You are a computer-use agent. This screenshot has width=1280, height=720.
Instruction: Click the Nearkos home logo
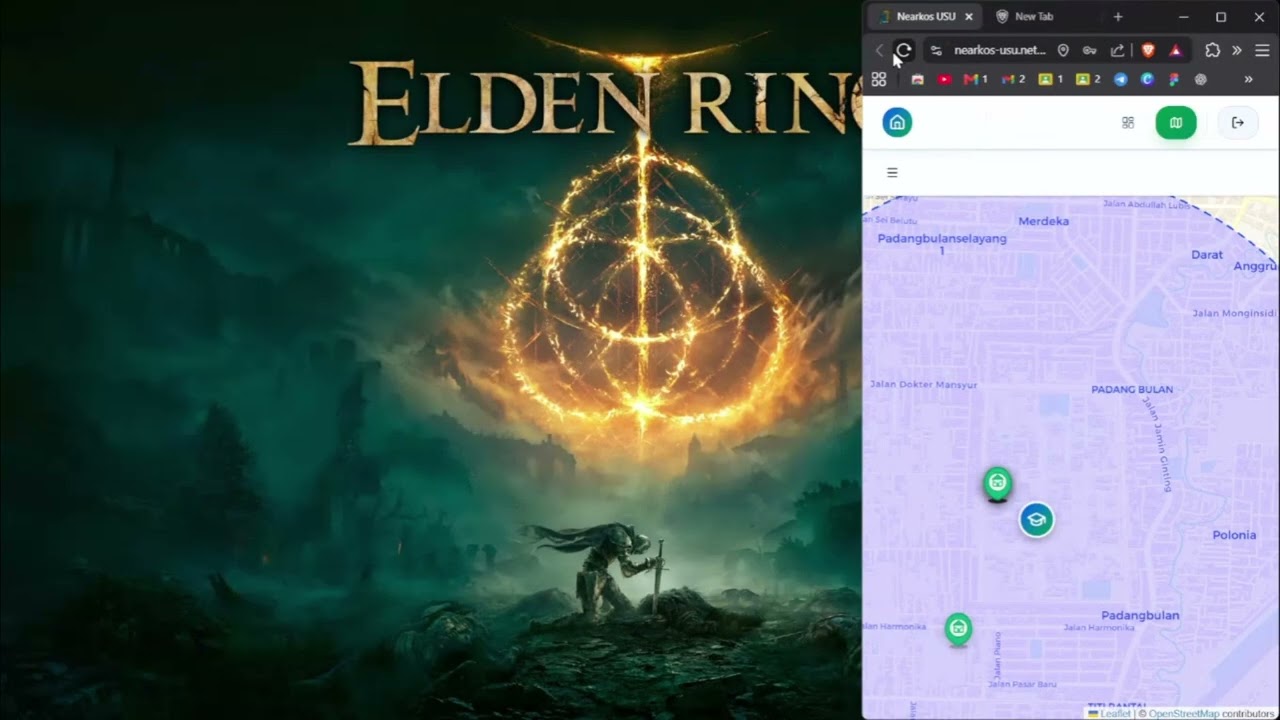[x=897, y=122]
